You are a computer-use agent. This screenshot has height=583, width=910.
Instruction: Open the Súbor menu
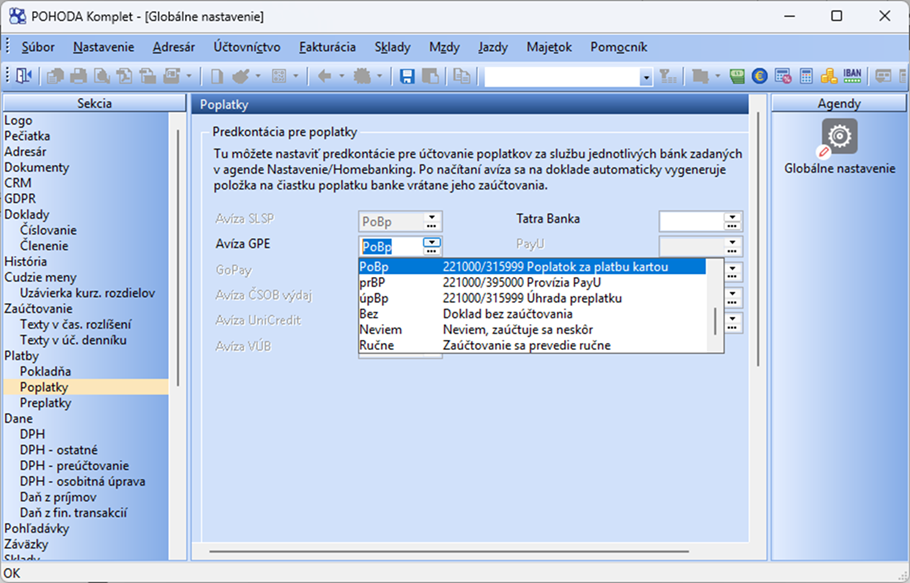(38, 47)
